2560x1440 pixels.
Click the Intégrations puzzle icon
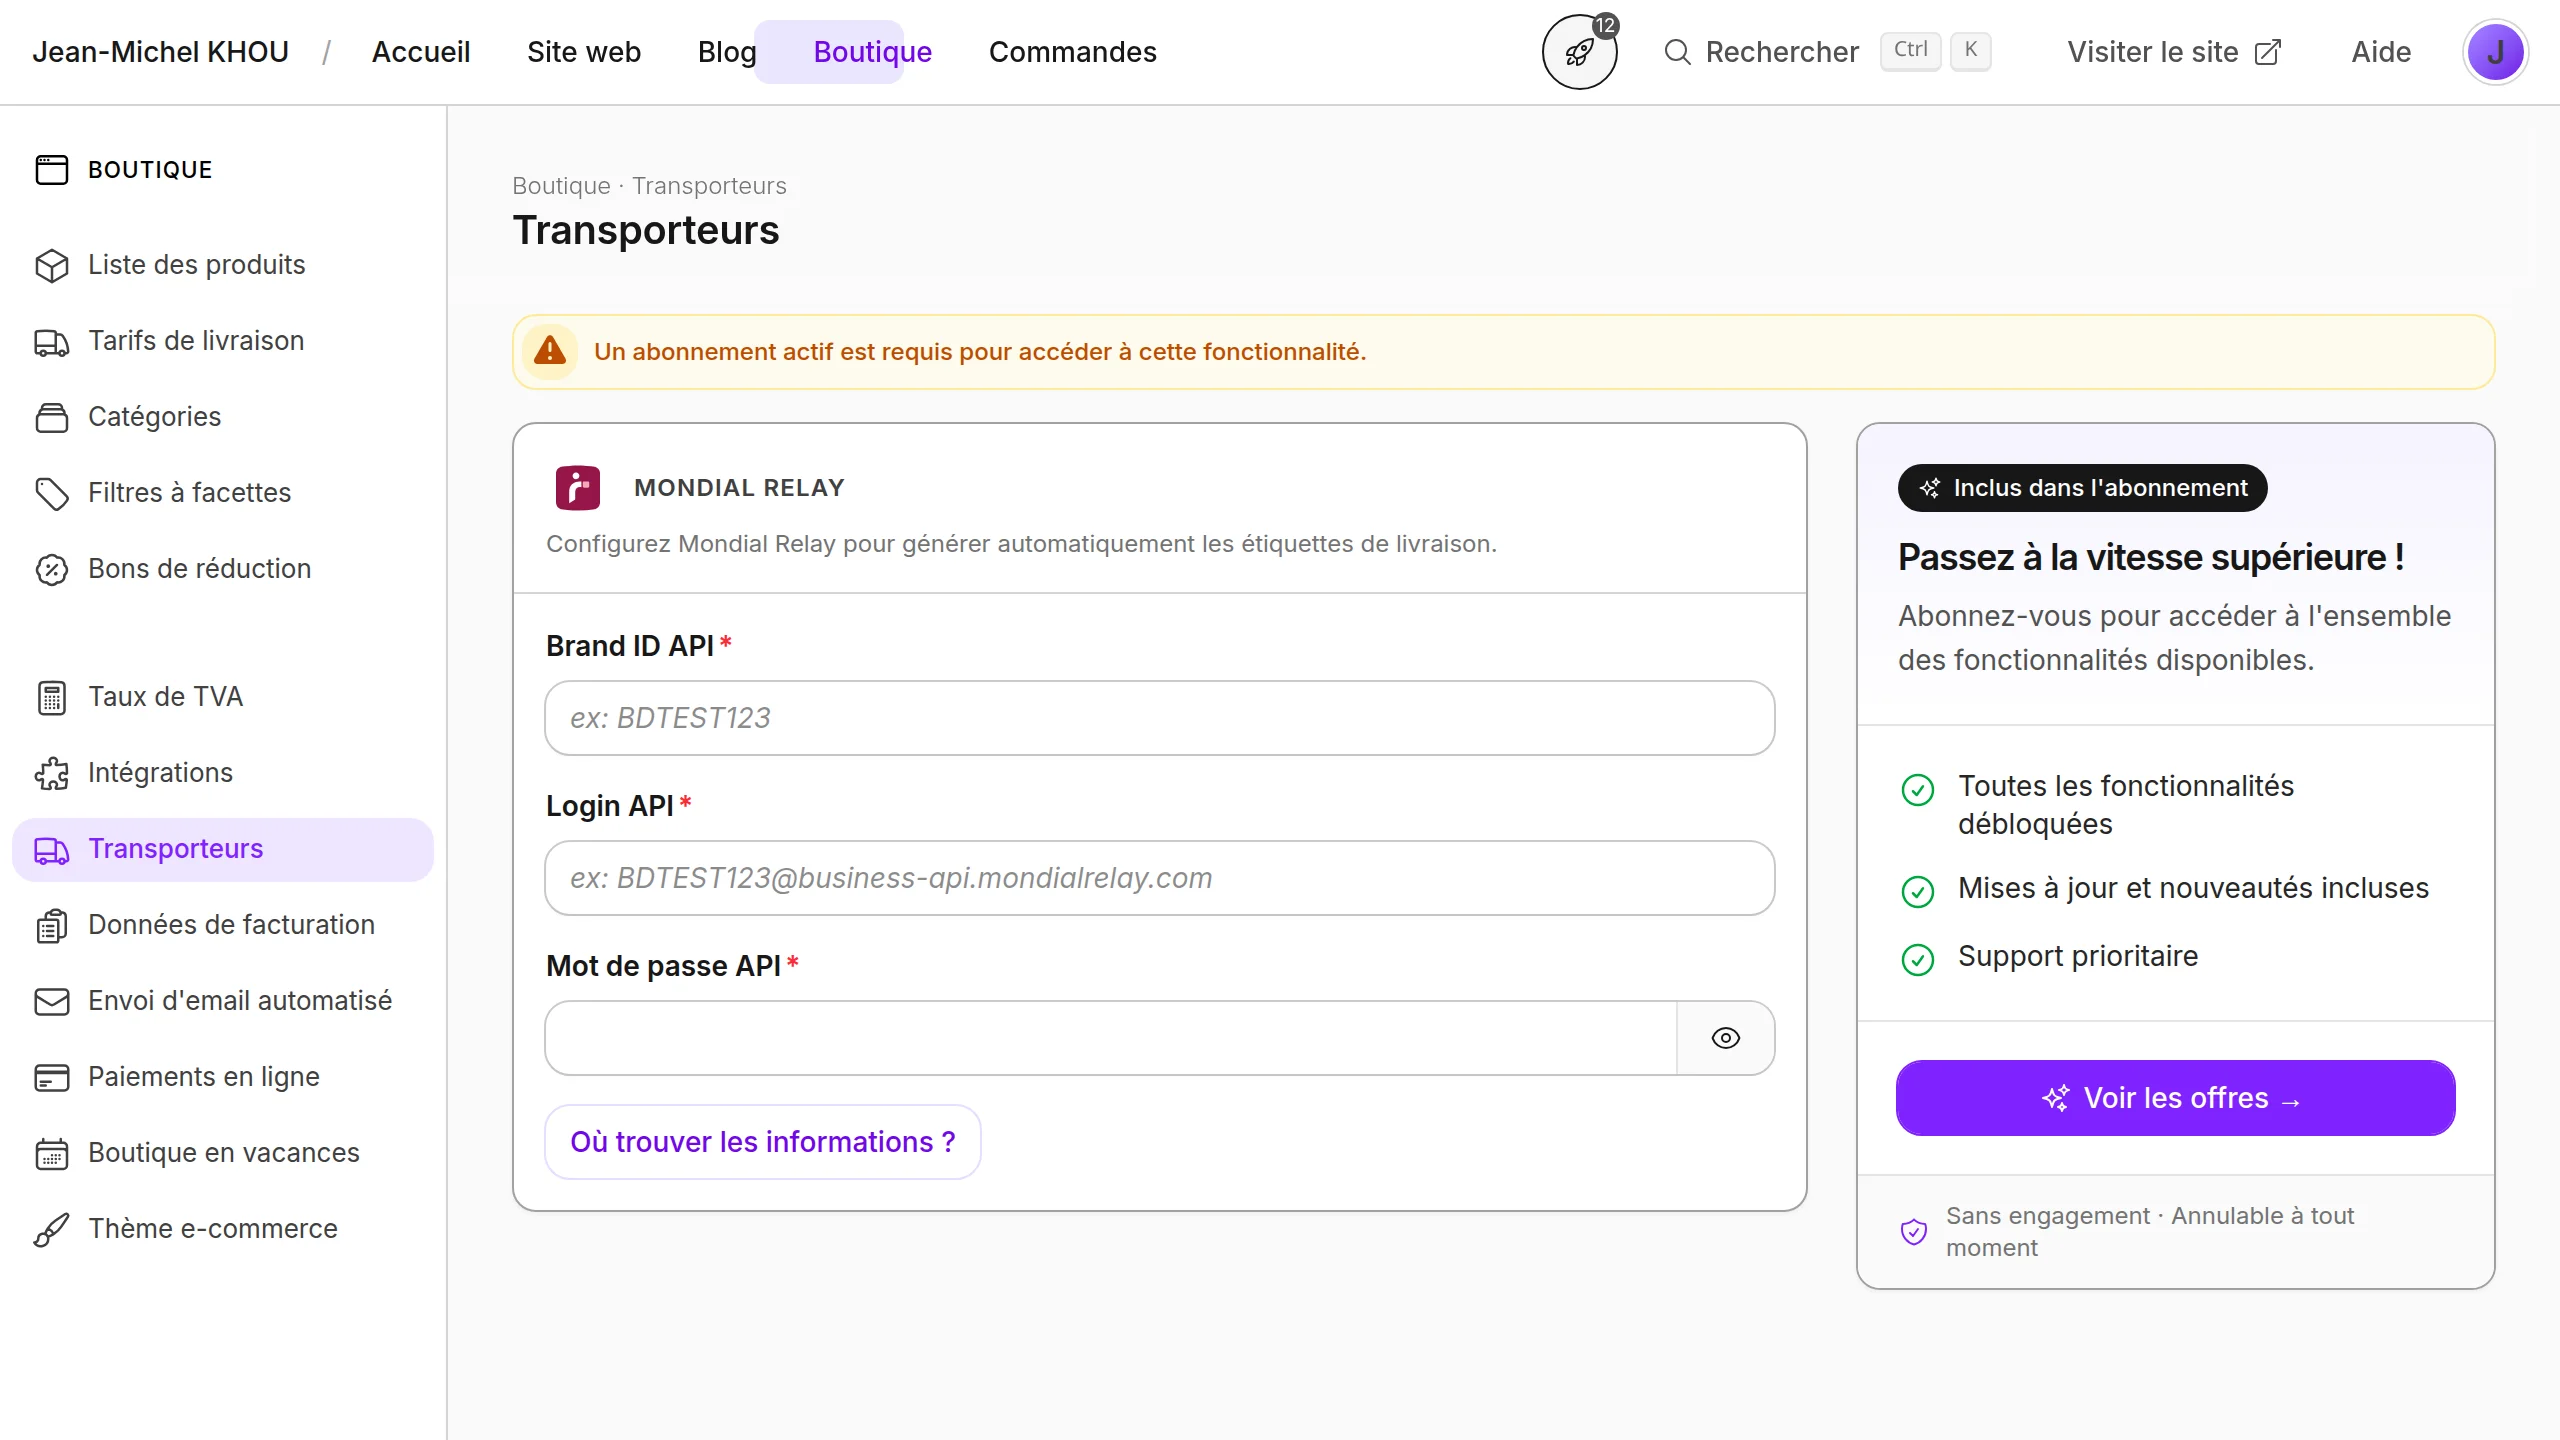[x=52, y=773]
